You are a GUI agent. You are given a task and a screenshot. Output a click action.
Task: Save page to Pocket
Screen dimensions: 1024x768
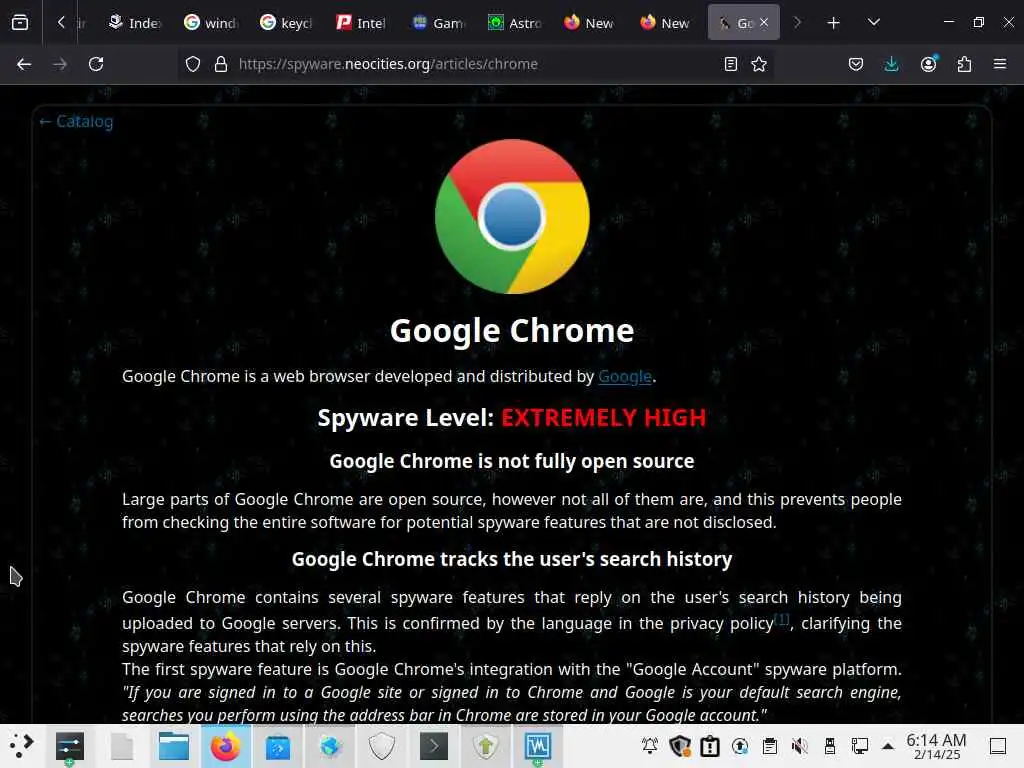click(x=856, y=64)
